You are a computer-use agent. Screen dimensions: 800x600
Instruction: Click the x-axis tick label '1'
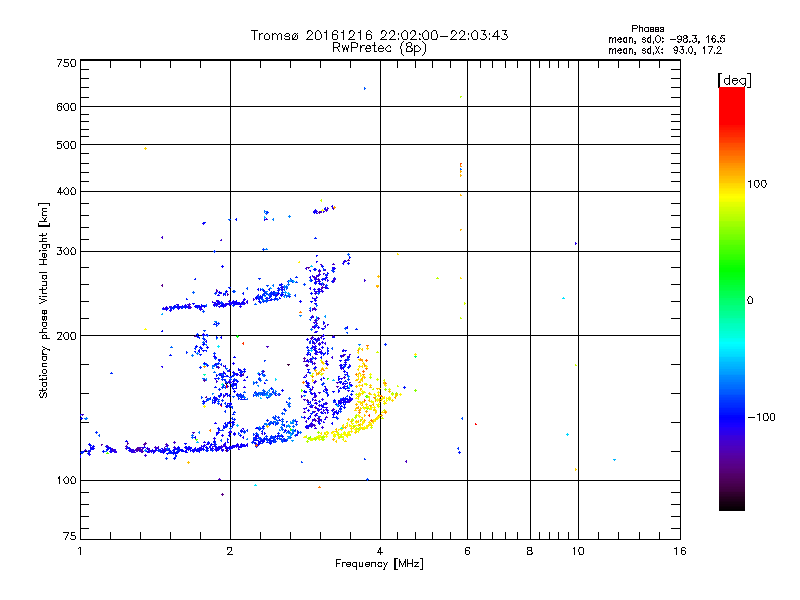pyautogui.click(x=80, y=551)
